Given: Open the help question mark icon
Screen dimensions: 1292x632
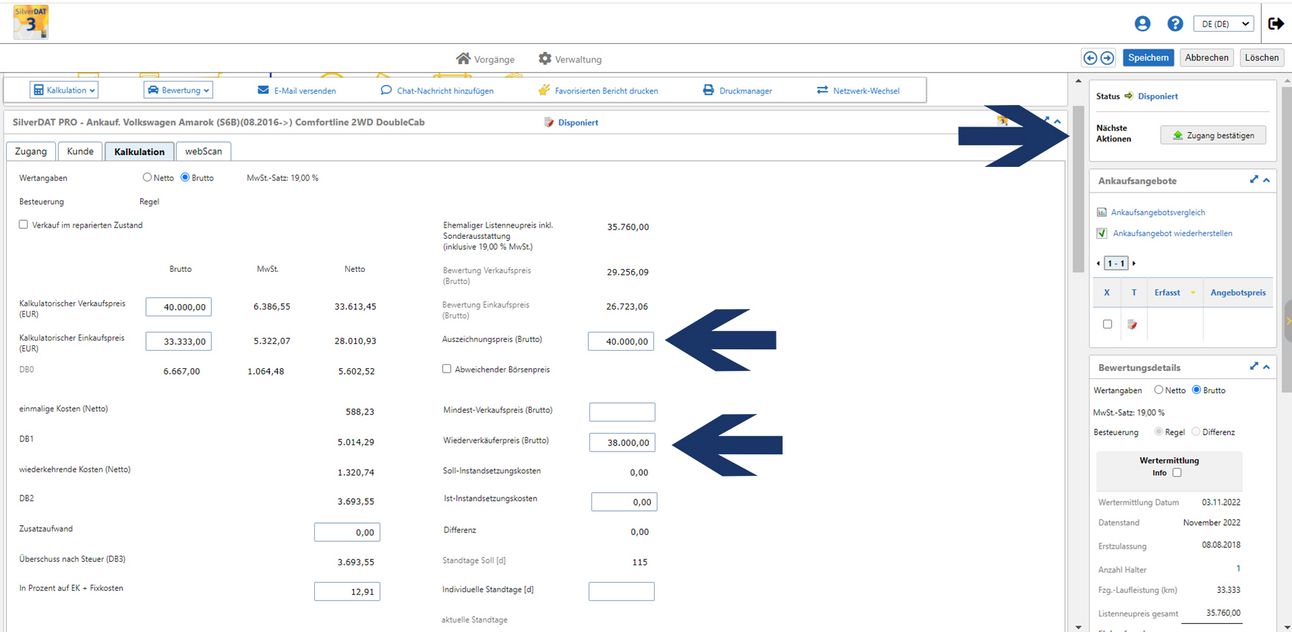Looking at the screenshot, I should [x=1175, y=23].
